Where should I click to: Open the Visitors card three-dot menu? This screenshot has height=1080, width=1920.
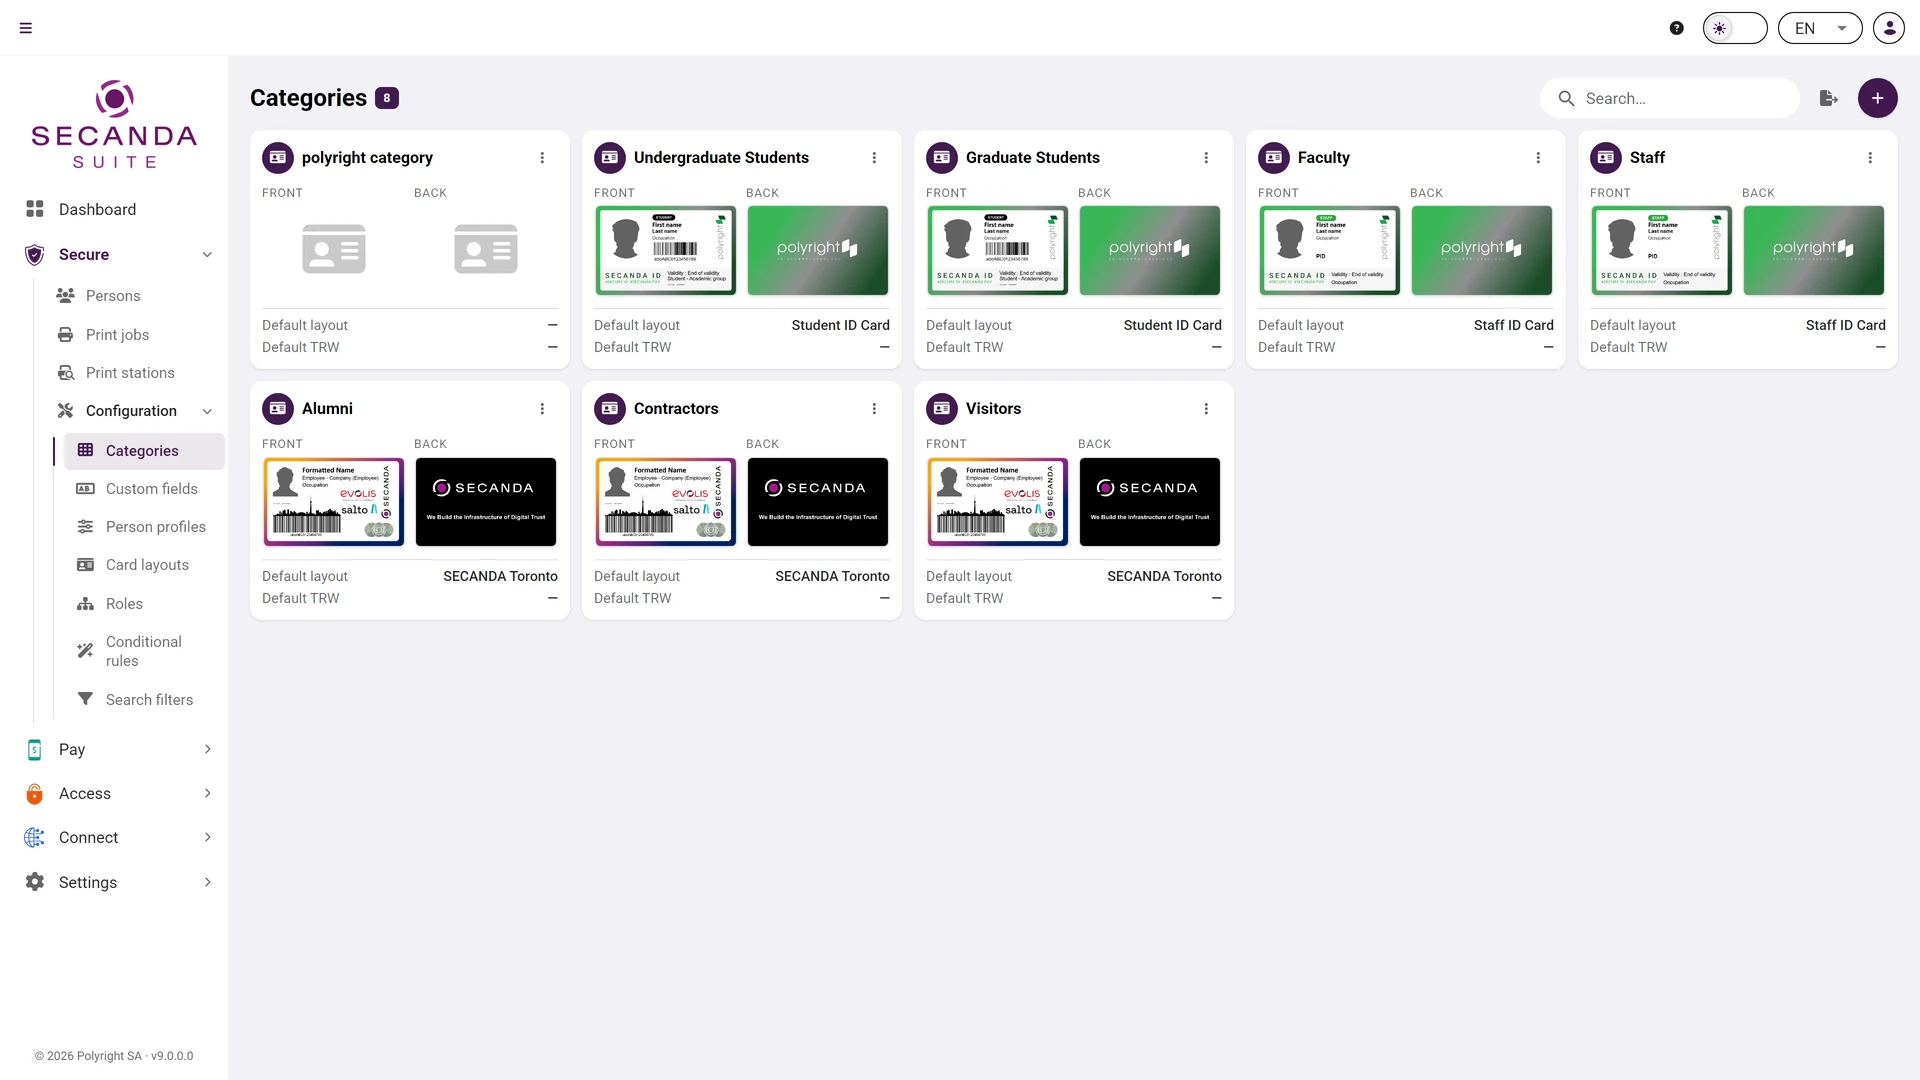tap(1206, 409)
